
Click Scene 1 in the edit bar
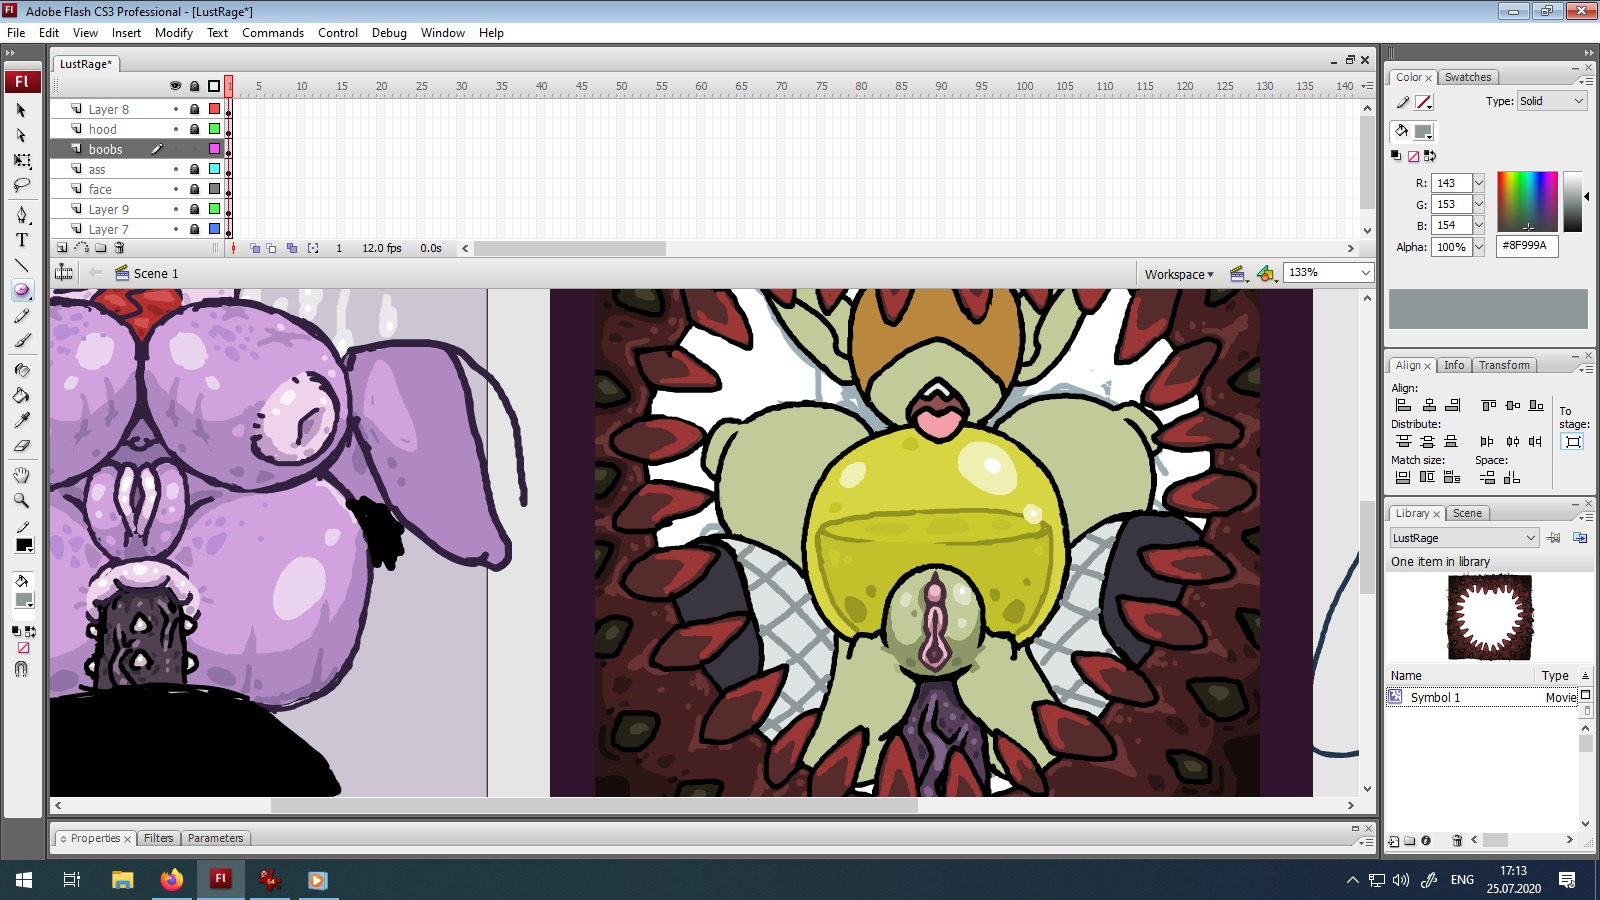coord(156,273)
